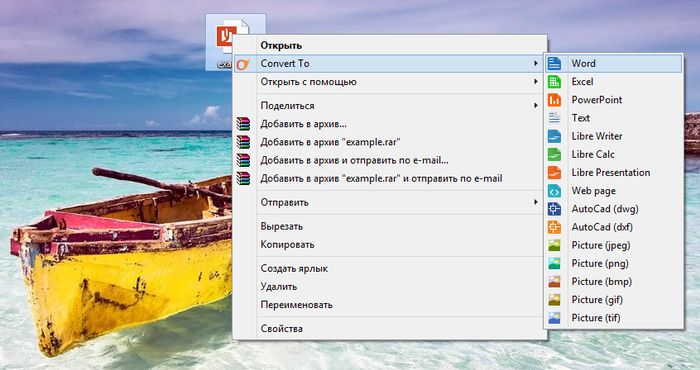Select the Picture (png) label
700x370 pixels.
600,263
